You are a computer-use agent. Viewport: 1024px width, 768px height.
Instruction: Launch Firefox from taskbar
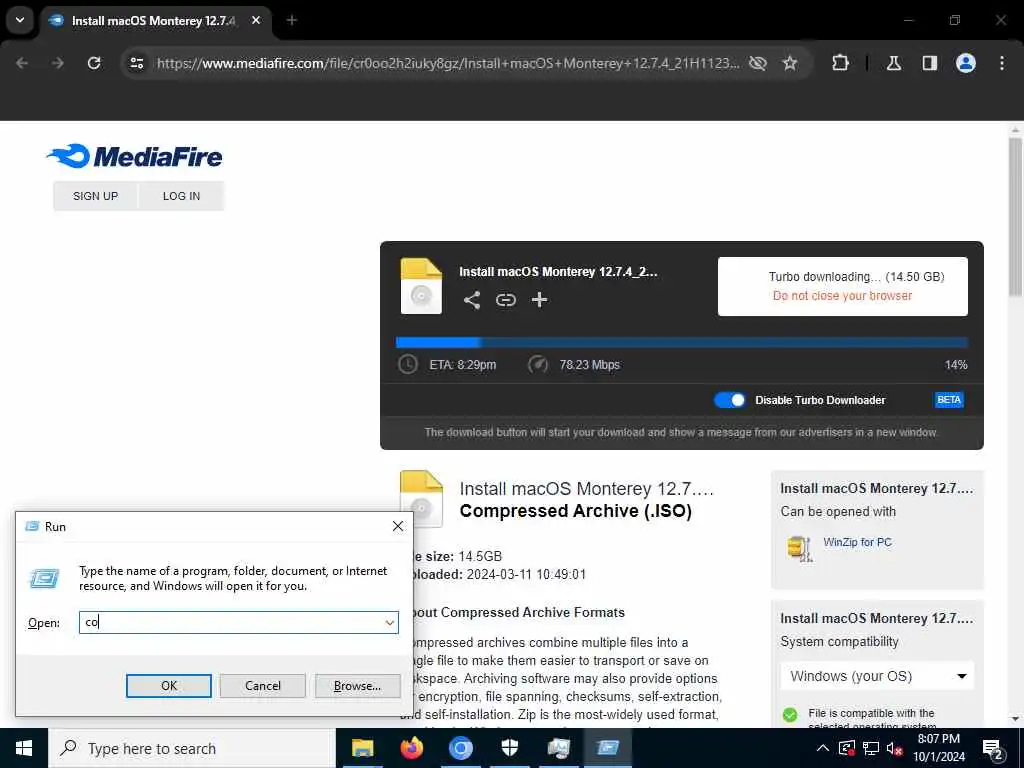411,748
